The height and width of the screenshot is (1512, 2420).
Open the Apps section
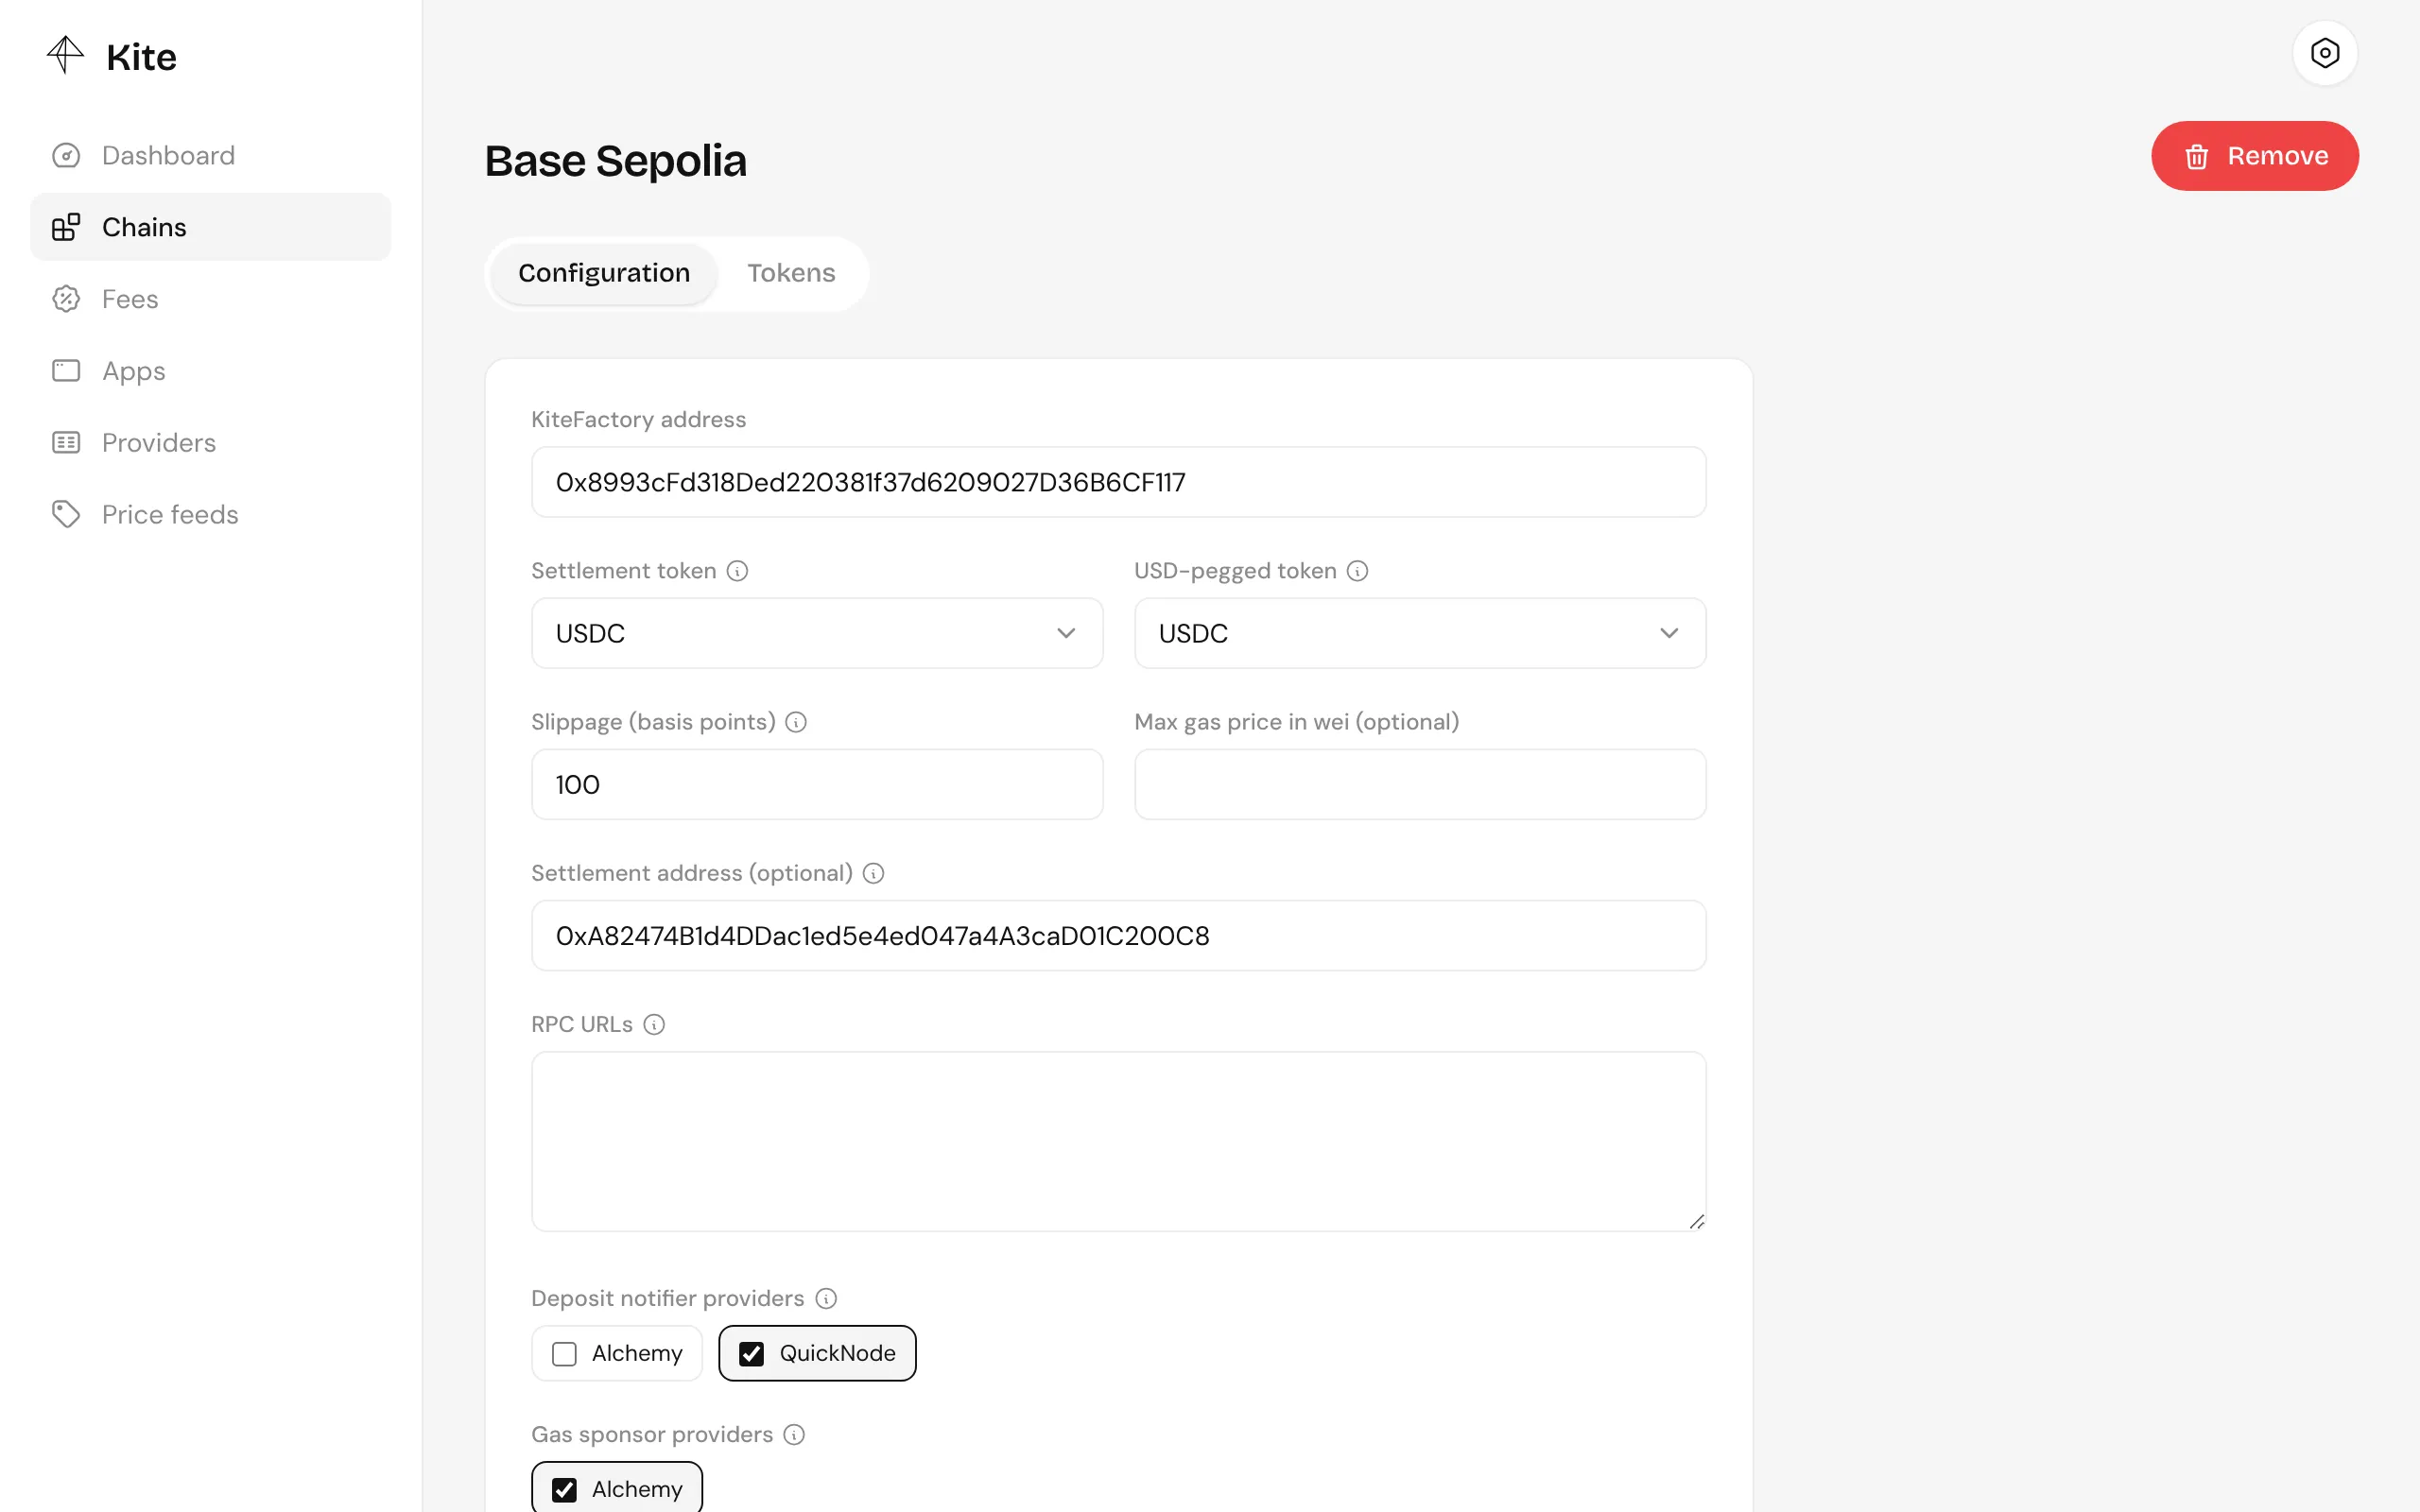pos(210,371)
